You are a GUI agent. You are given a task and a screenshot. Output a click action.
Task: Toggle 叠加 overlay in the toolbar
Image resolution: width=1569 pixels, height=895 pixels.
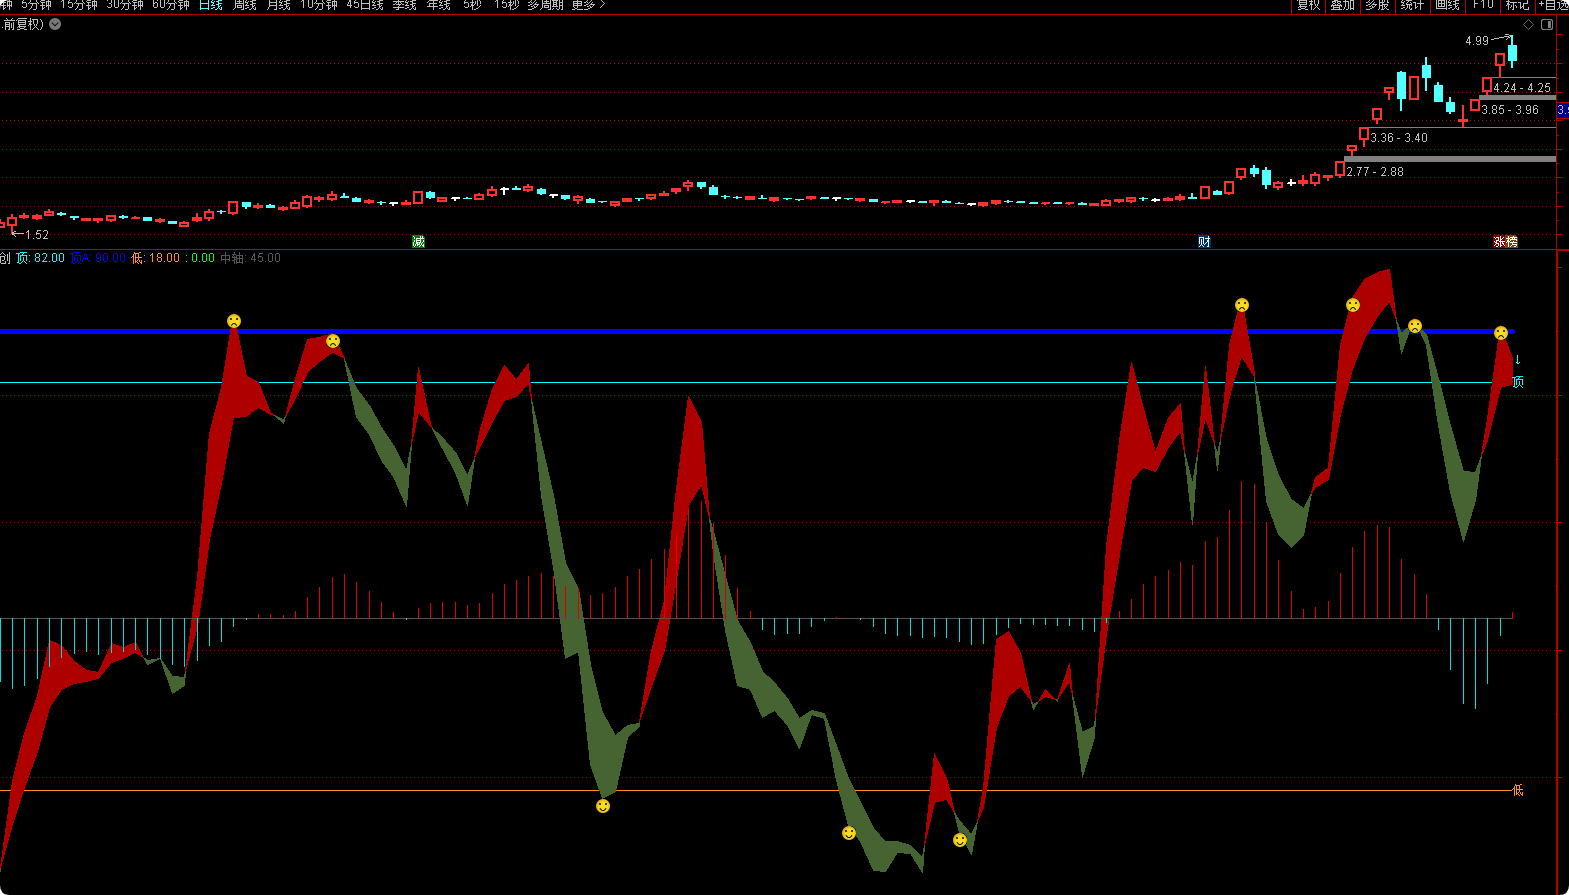click(1342, 5)
